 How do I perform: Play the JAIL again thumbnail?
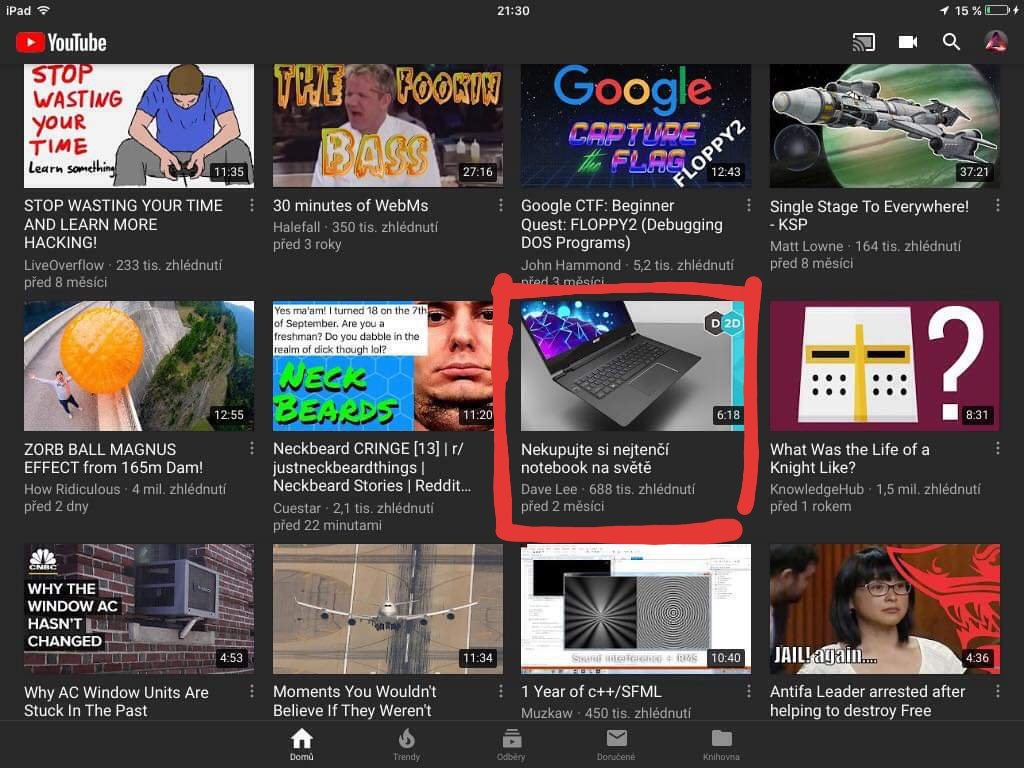885,609
